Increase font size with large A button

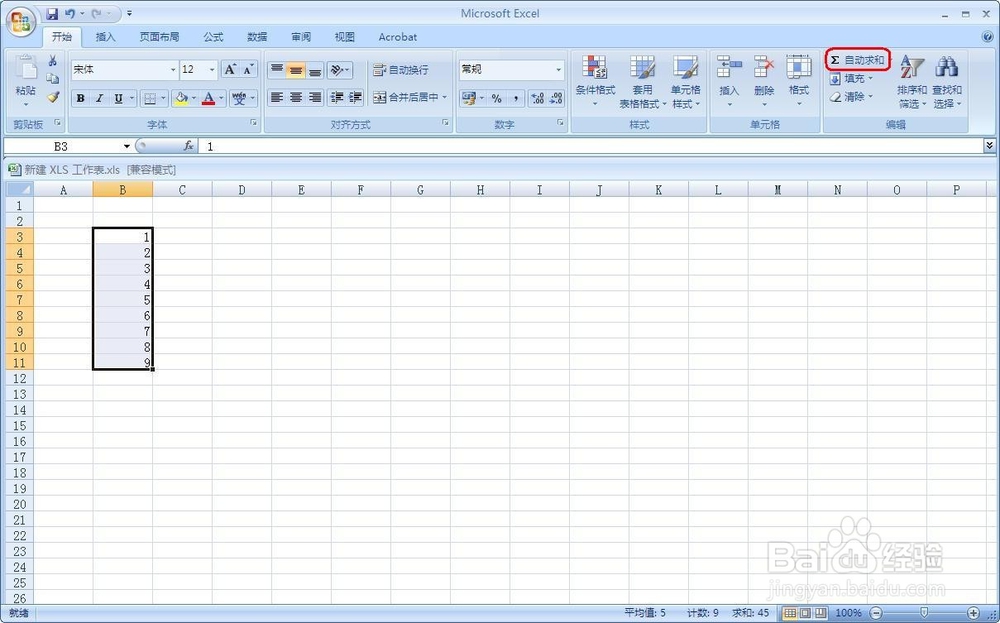click(x=230, y=70)
